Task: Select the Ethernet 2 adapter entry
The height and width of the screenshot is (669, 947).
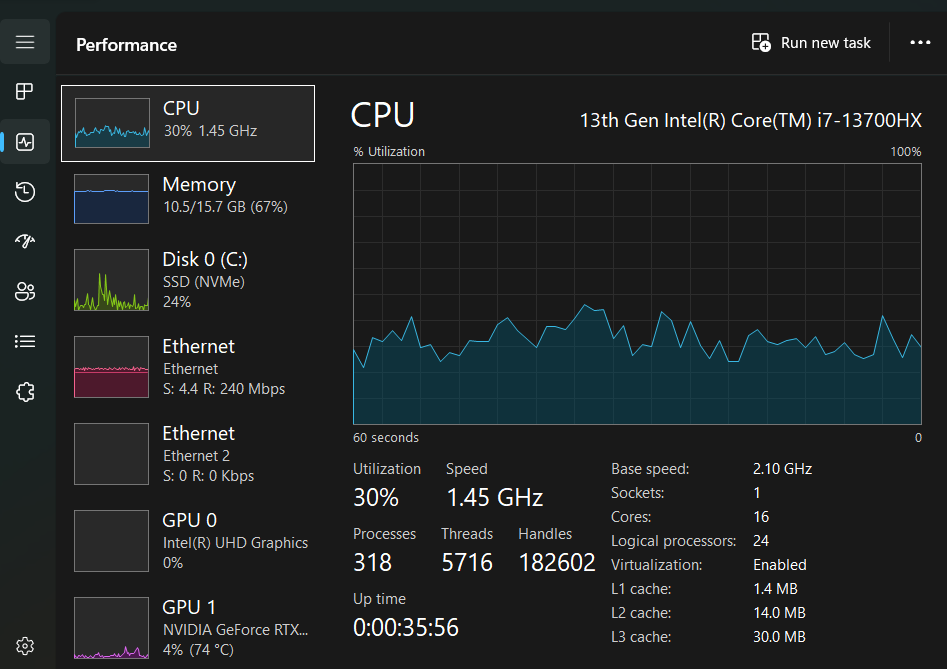Action: 188,454
